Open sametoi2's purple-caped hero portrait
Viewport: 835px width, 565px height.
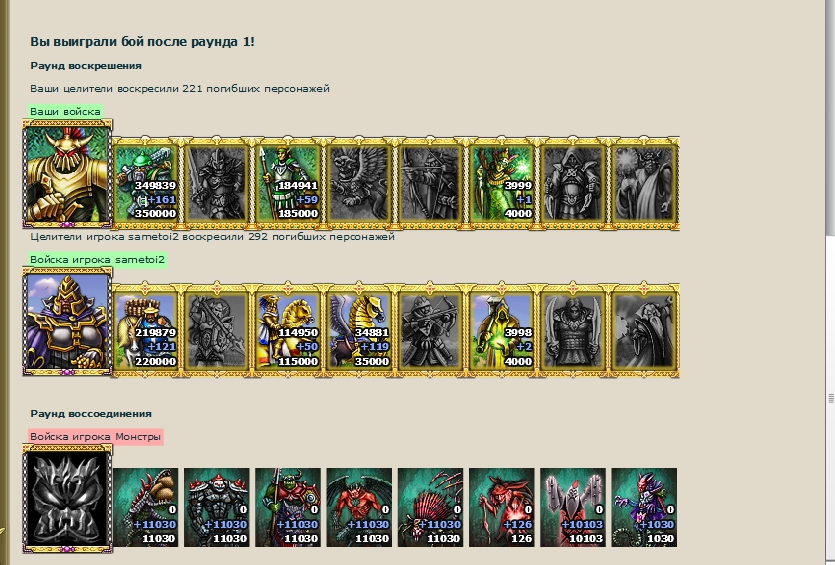point(67,322)
